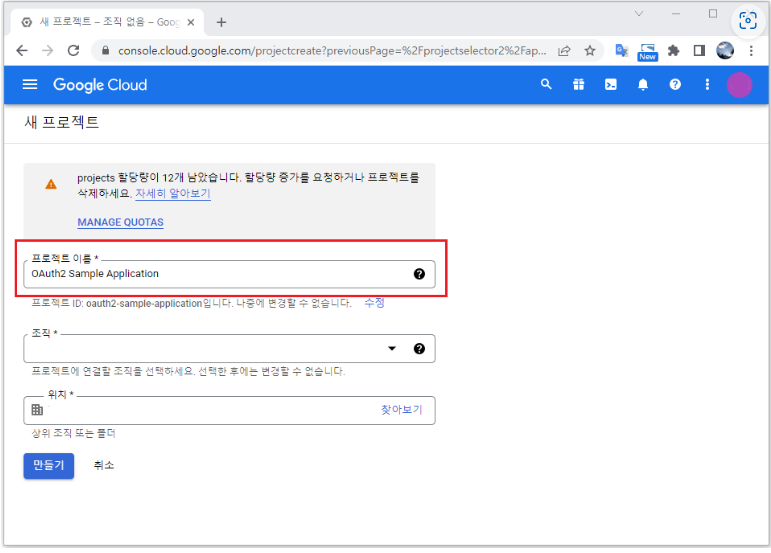This screenshot has height=553, width=771.
Task: Reload the page
Action: click(x=74, y=50)
